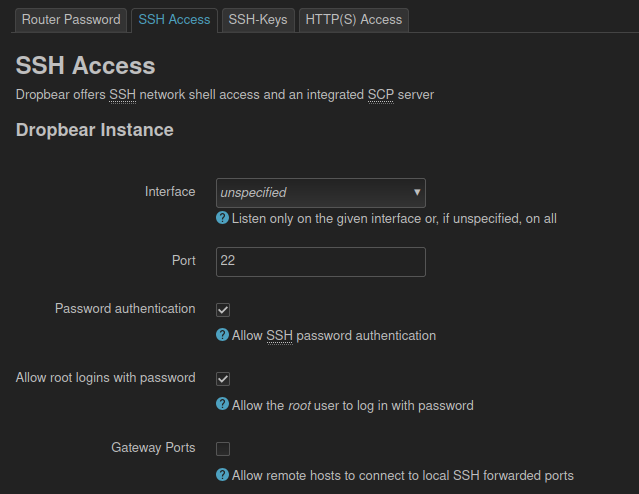This screenshot has height=494, width=639.
Task: Switch to the Router Password tab
Action: pos(71,20)
